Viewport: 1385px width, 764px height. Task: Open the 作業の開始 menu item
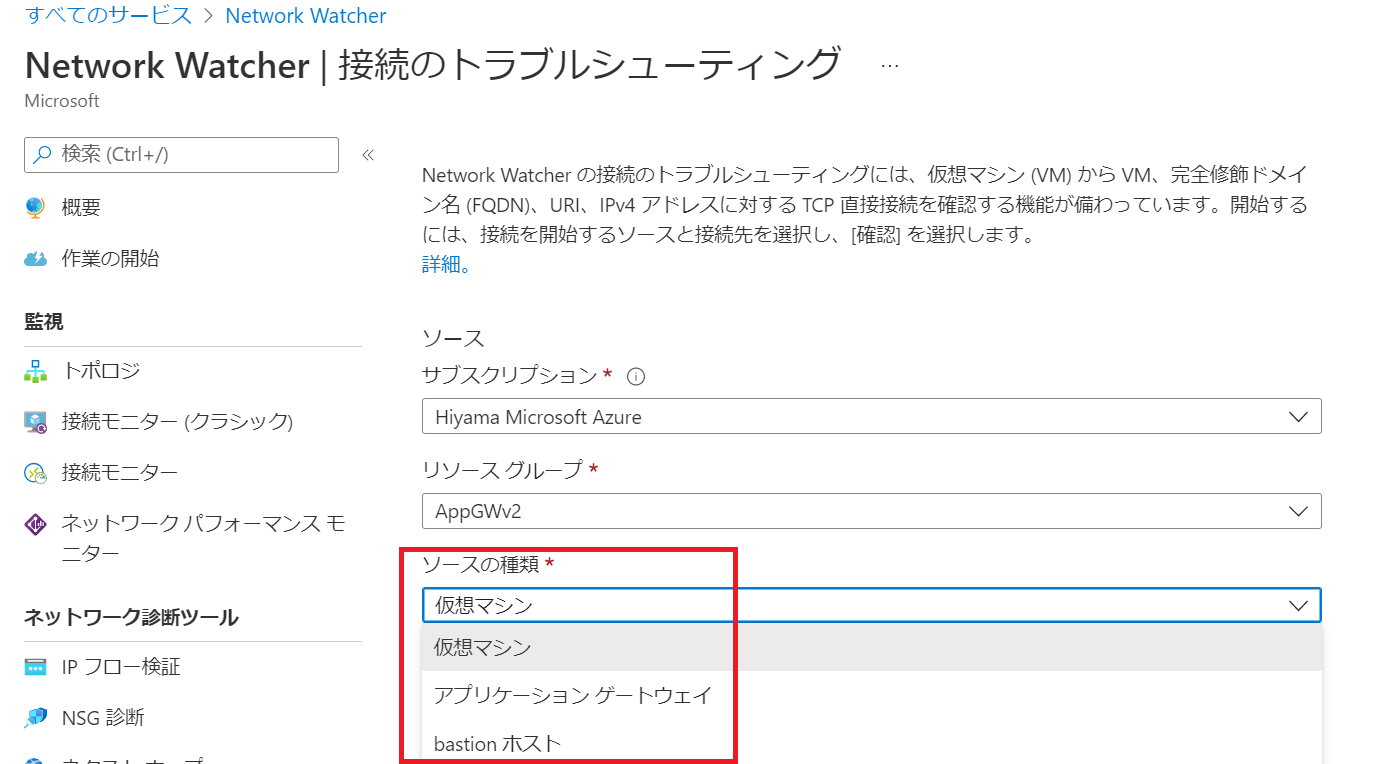point(110,259)
